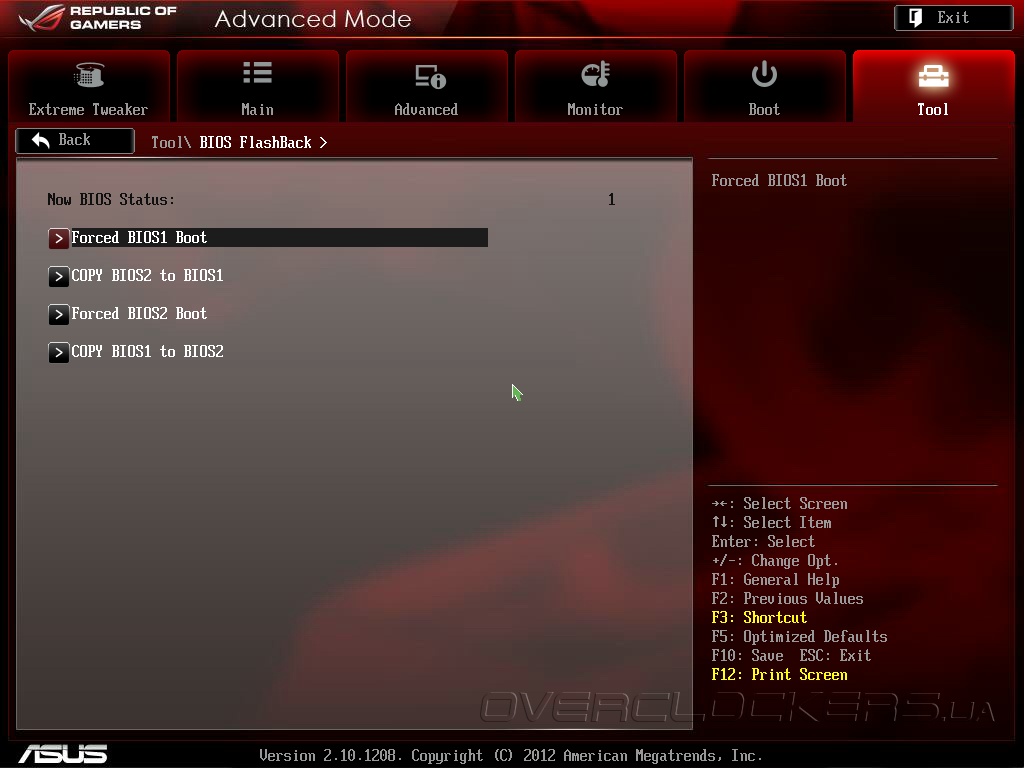The image size is (1024, 768).
Task: Open the Advanced tab
Action: click(x=426, y=86)
